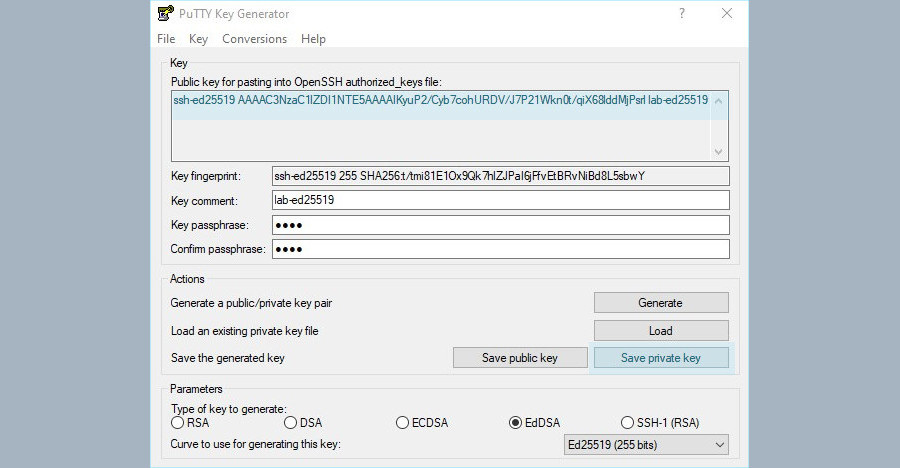Click the Load button
900x468 pixels.
pyautogui.click(x=661, y=331)
